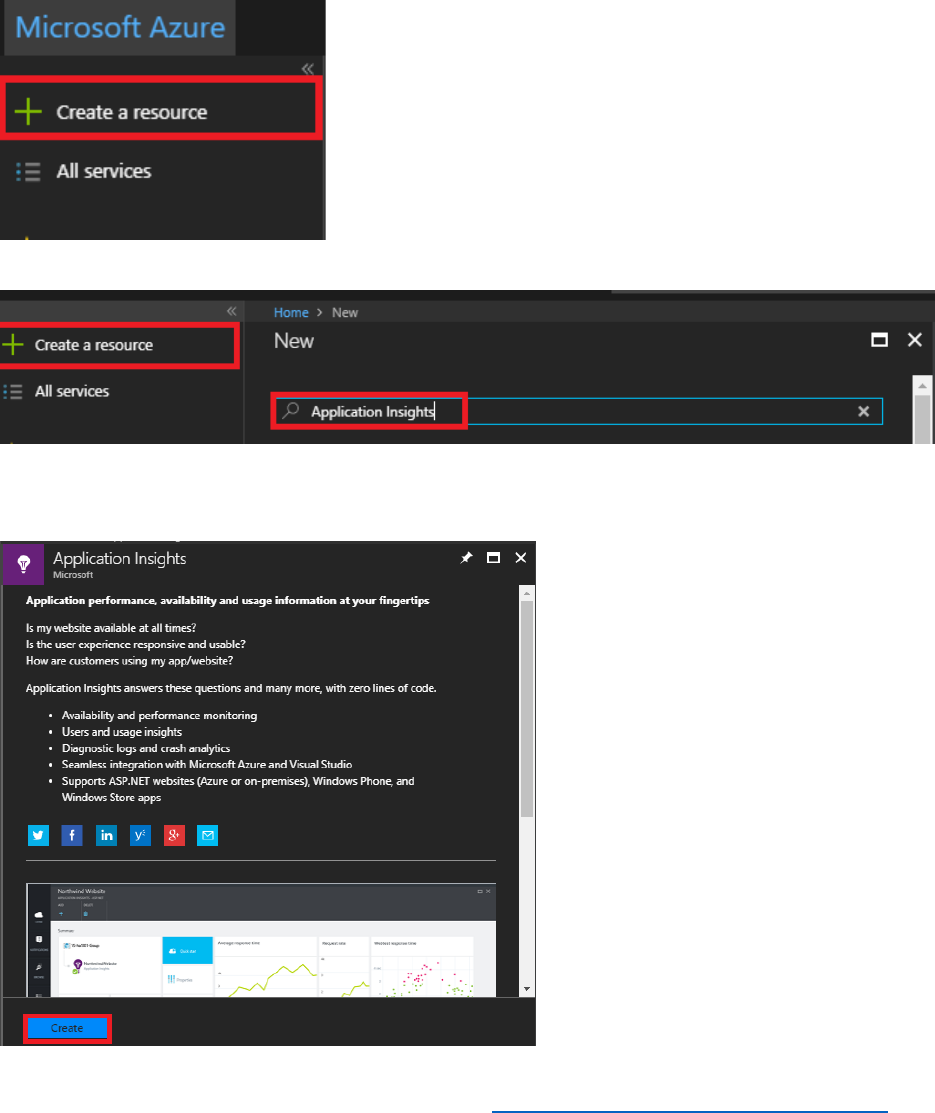
Task: Click the New blade scroll up arrow
Action: (x=922, y=385)
